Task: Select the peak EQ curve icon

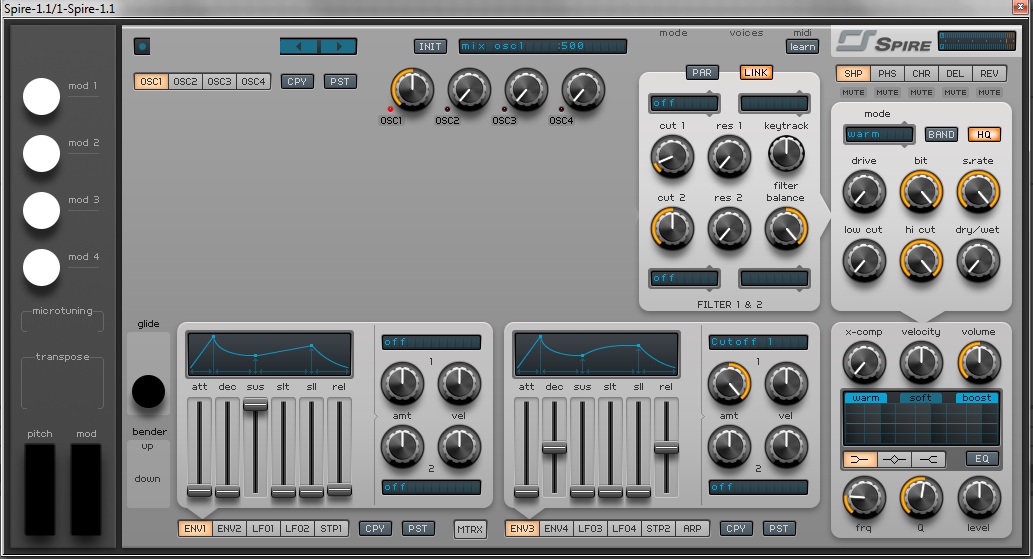Action: [894, 459]
